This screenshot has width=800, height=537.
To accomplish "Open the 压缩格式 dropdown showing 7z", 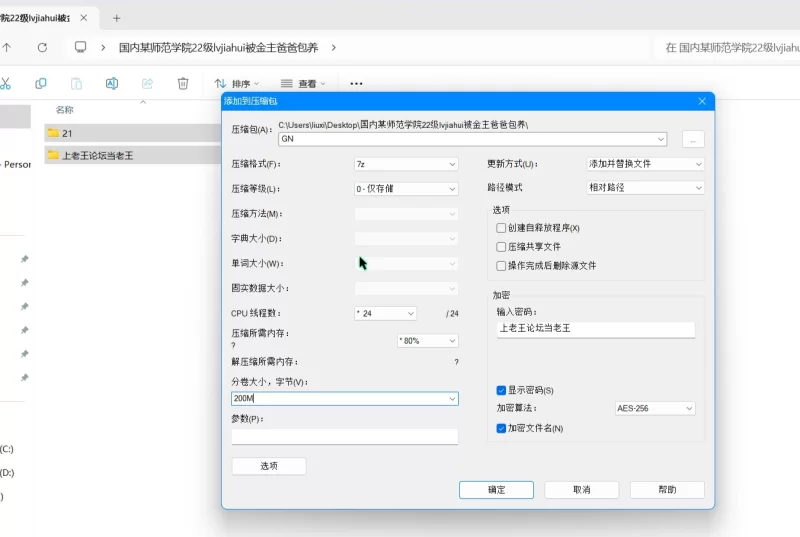I will 406,164.
